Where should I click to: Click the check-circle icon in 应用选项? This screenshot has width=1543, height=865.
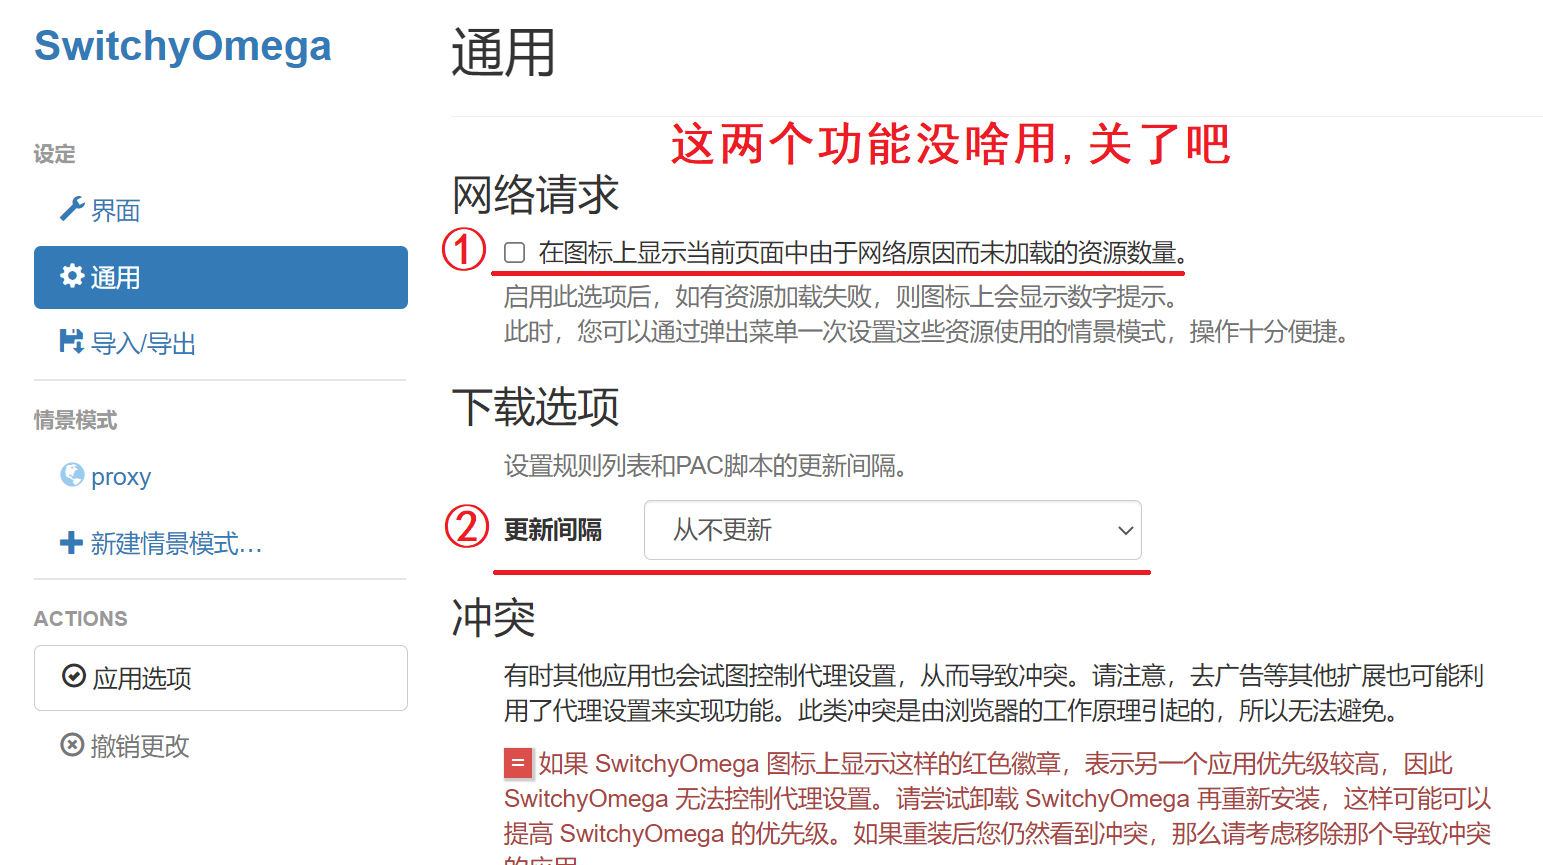[x=74, y=677]
